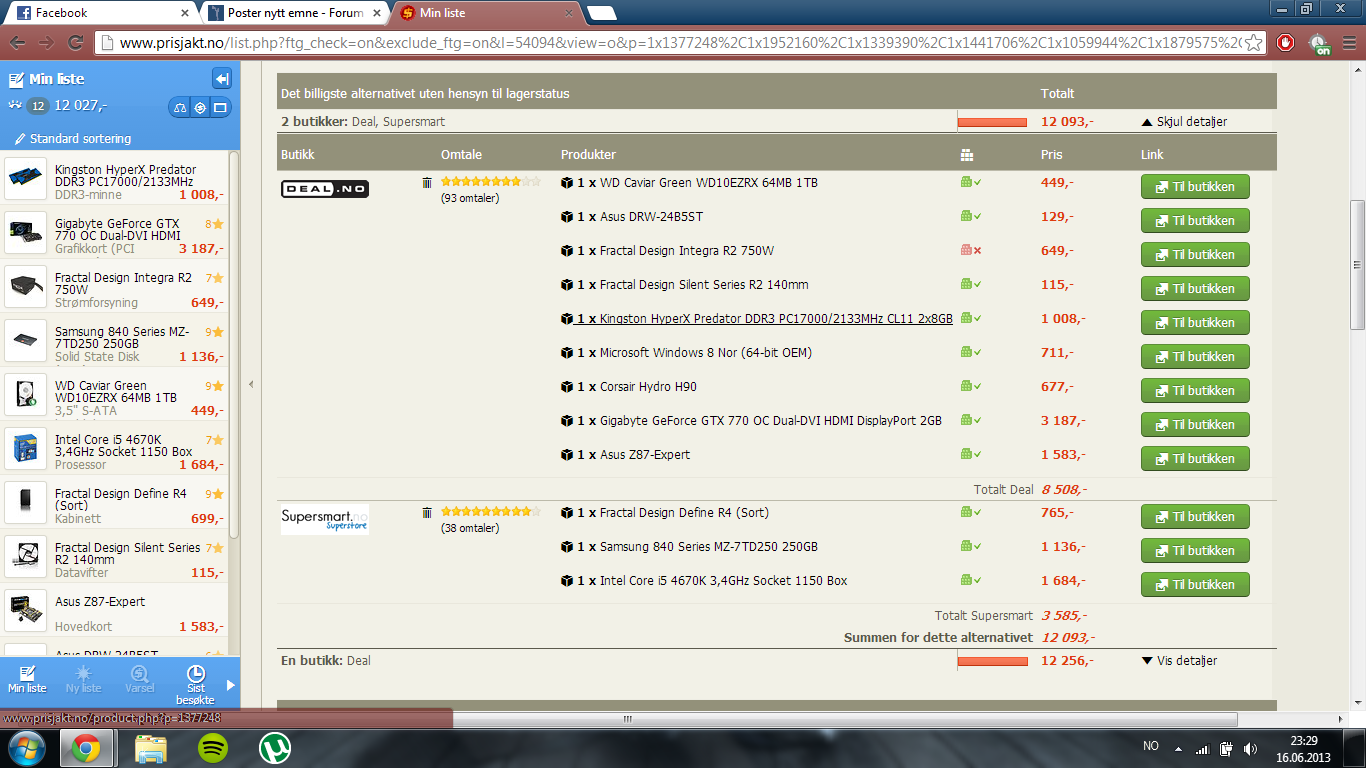This screenshot has width=1366, height=768.
Task: Open Sist besøkte in sidebar footer
Action: tap(196, 685)
